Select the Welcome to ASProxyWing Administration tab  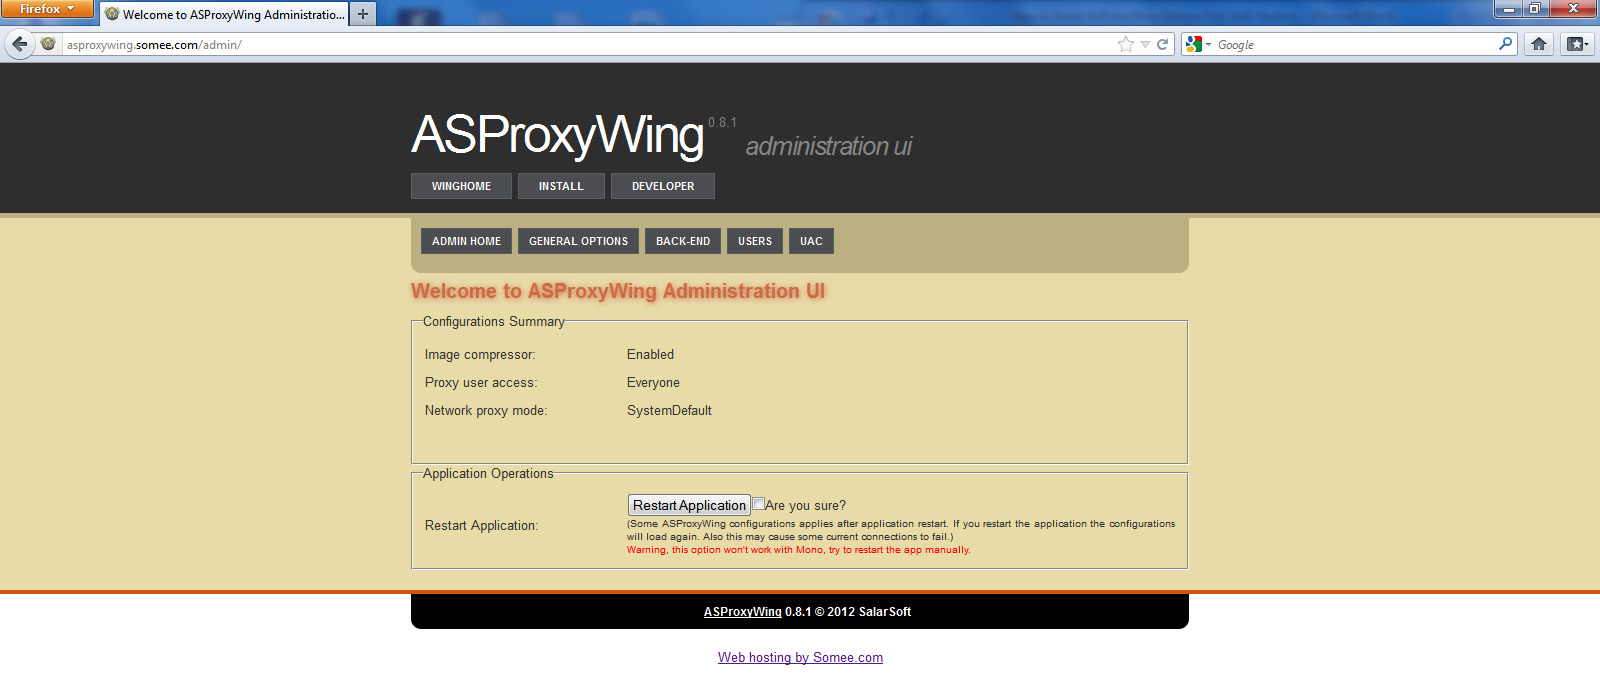pos(224,14)
